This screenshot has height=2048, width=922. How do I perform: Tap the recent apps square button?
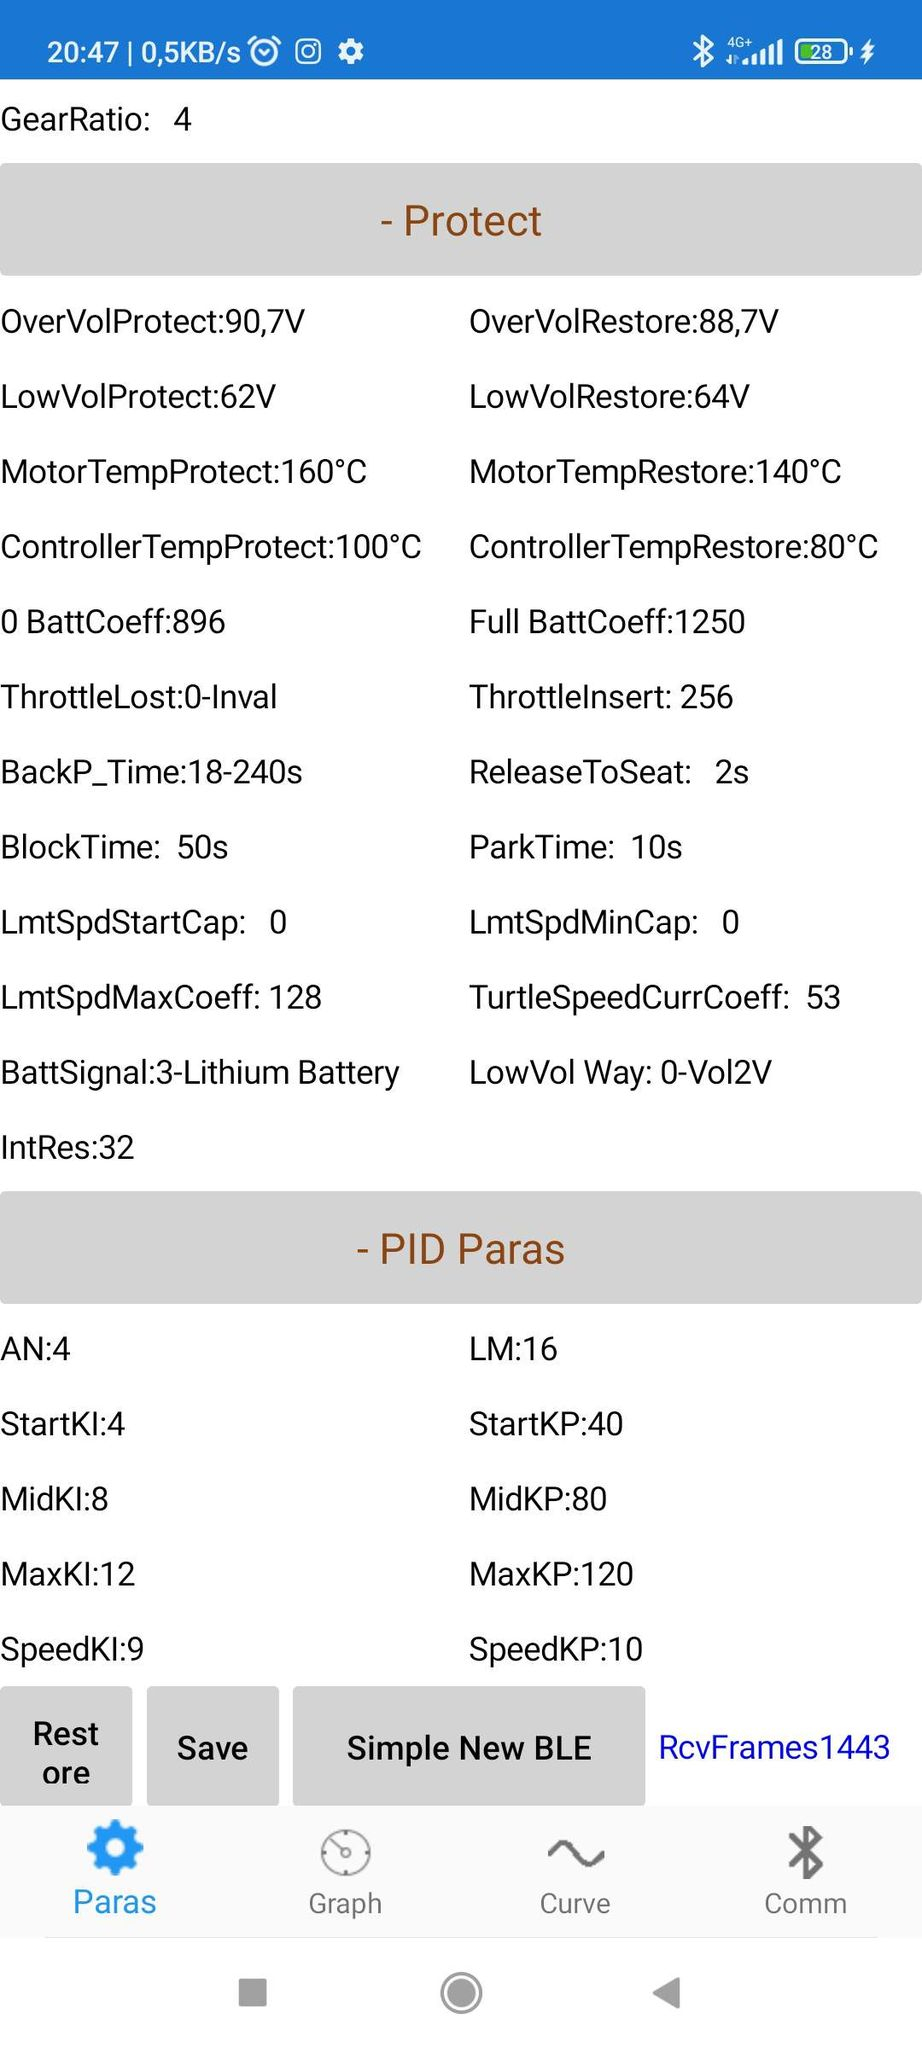pyautogui.click(x=253, y=1992)
